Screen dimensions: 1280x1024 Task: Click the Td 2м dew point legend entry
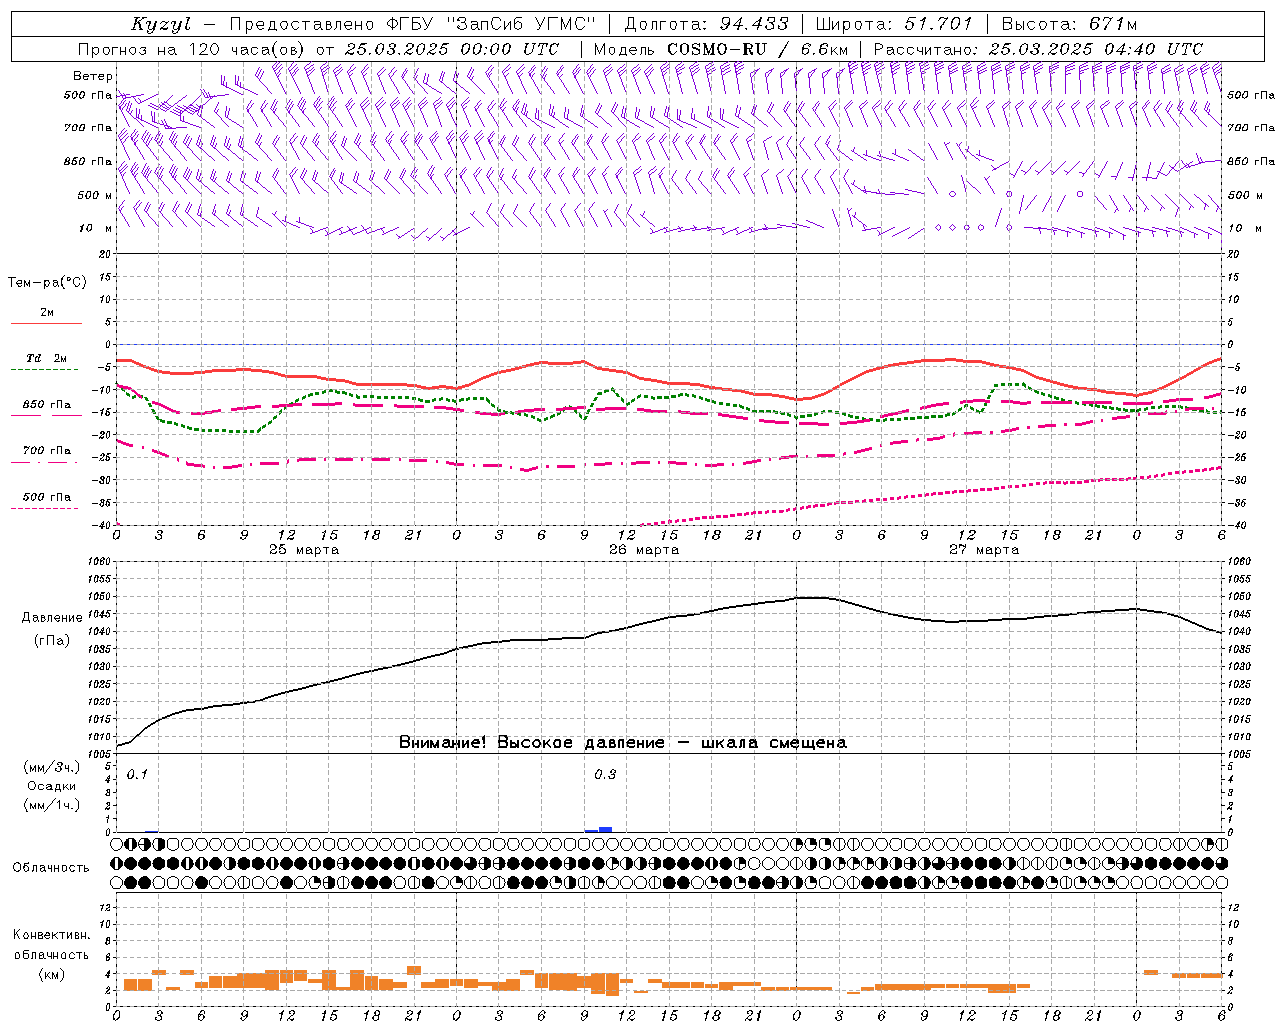click(x=46, y=358)
